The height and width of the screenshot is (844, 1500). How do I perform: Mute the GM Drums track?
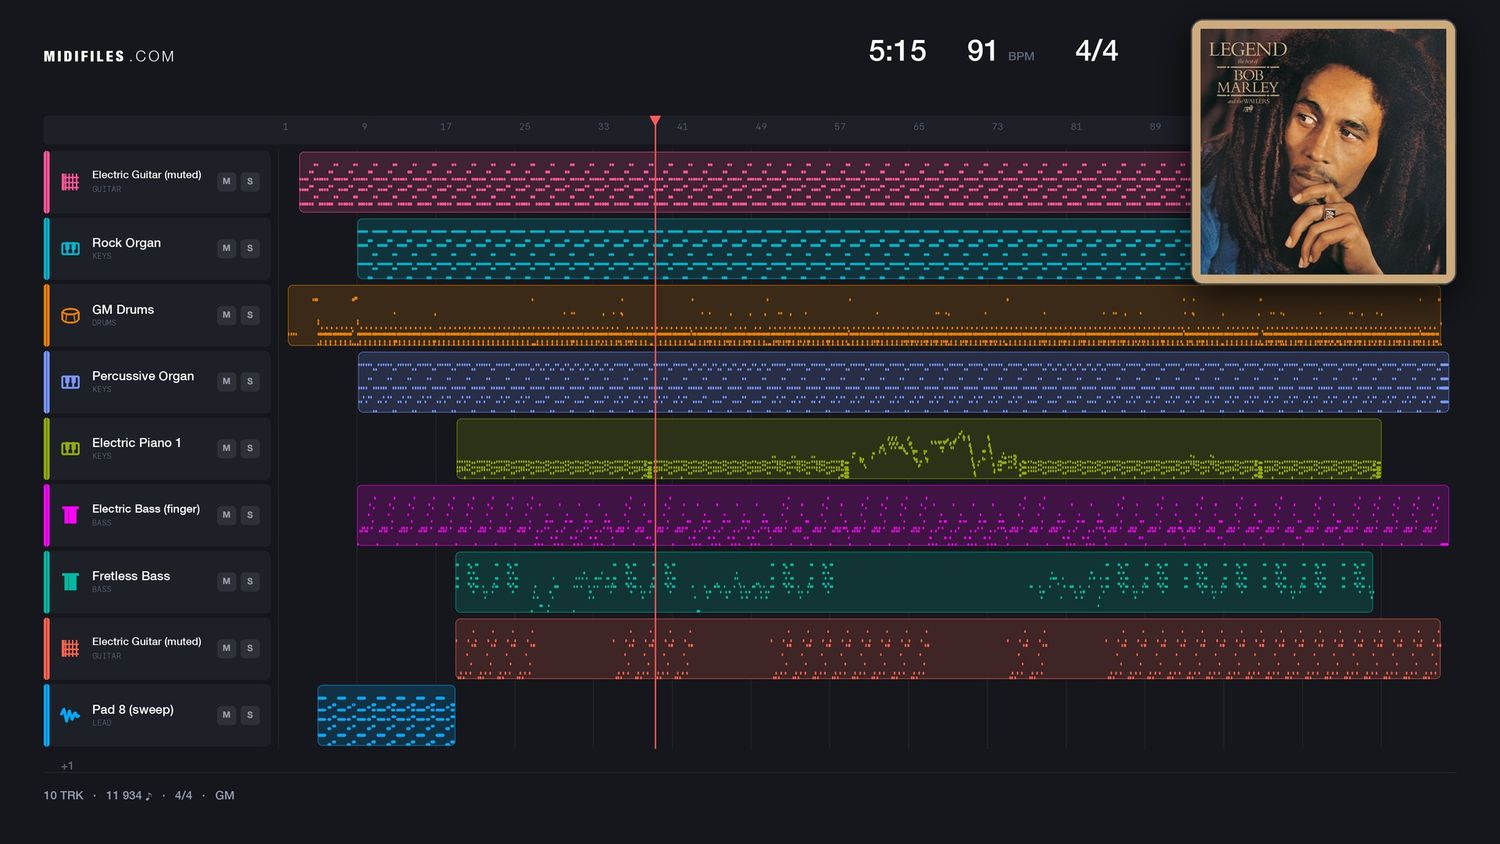tap(227, 315)
